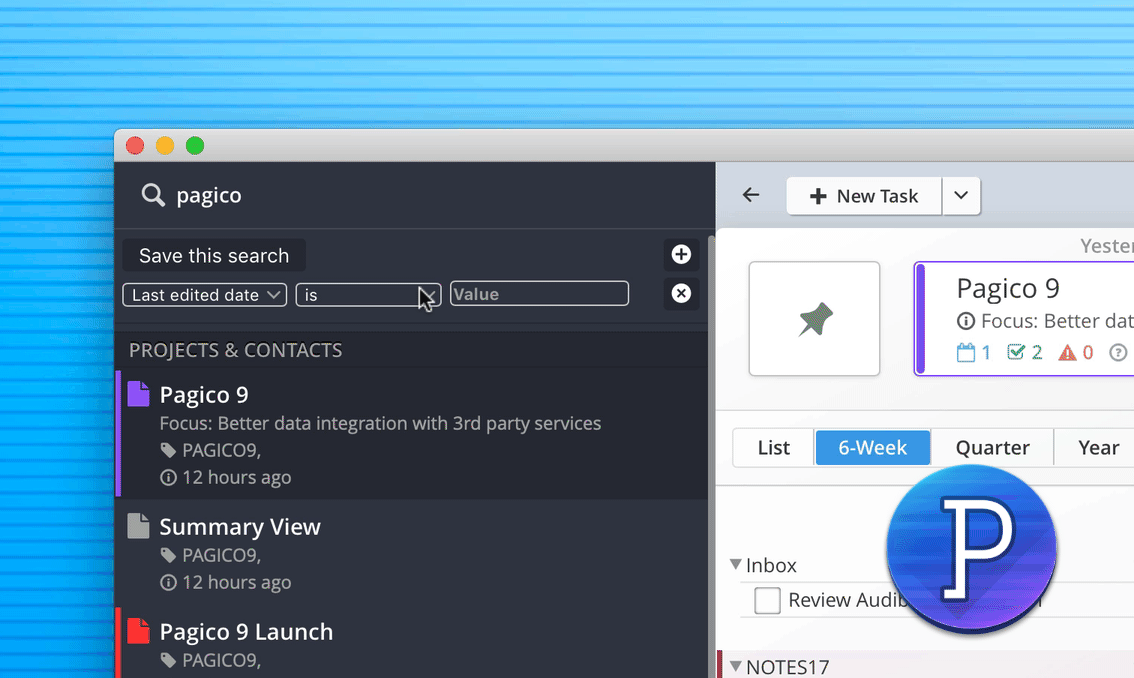Open the New Task dropdown arrow

[x=961, y=196]
